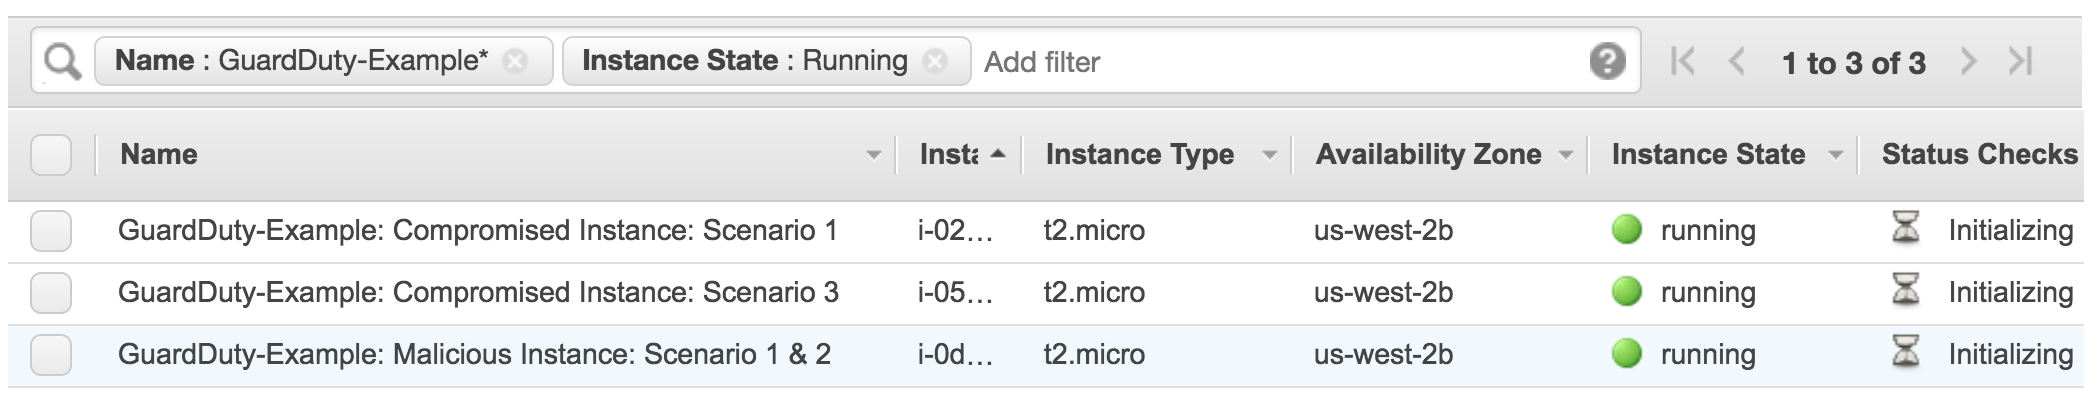The height and width of the screenshot is (404, 2098).
Task: Toggle the select-all instances checkbox
Action: pos(51,155)
